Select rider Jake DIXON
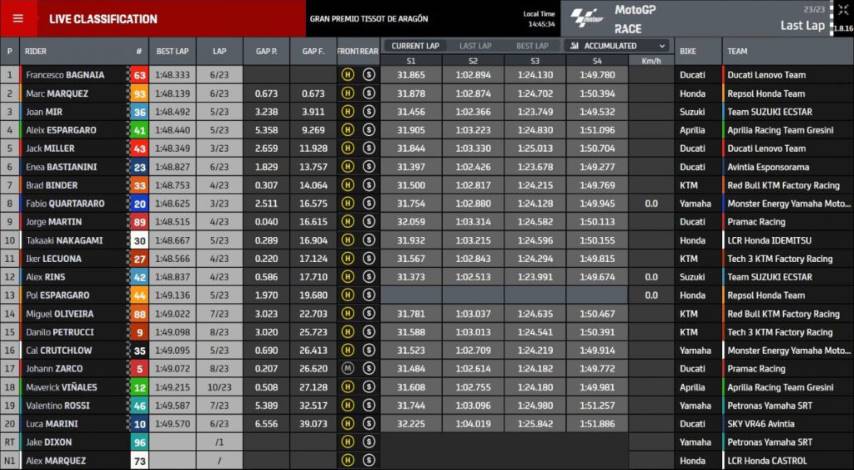This screenshot has height=470, width=854. (x=48, y=442)
